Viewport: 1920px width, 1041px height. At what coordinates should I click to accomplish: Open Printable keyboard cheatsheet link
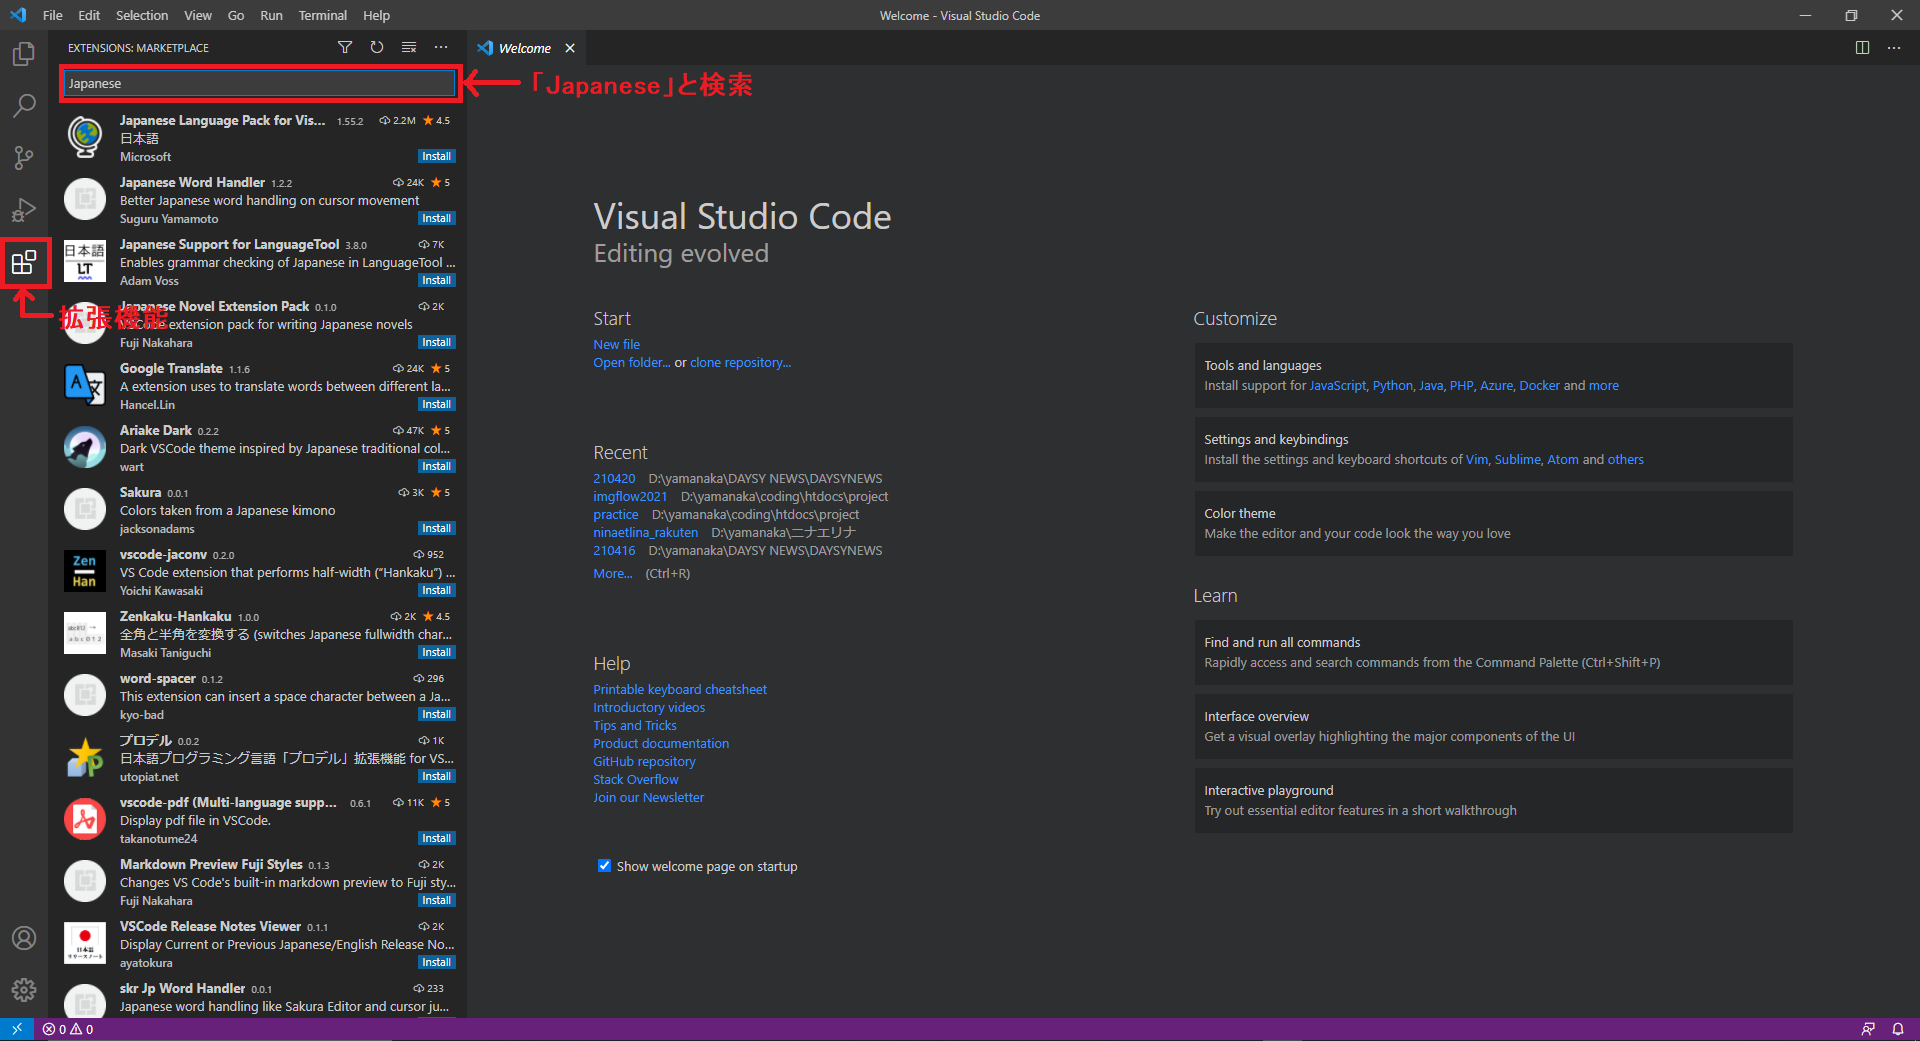680,689
